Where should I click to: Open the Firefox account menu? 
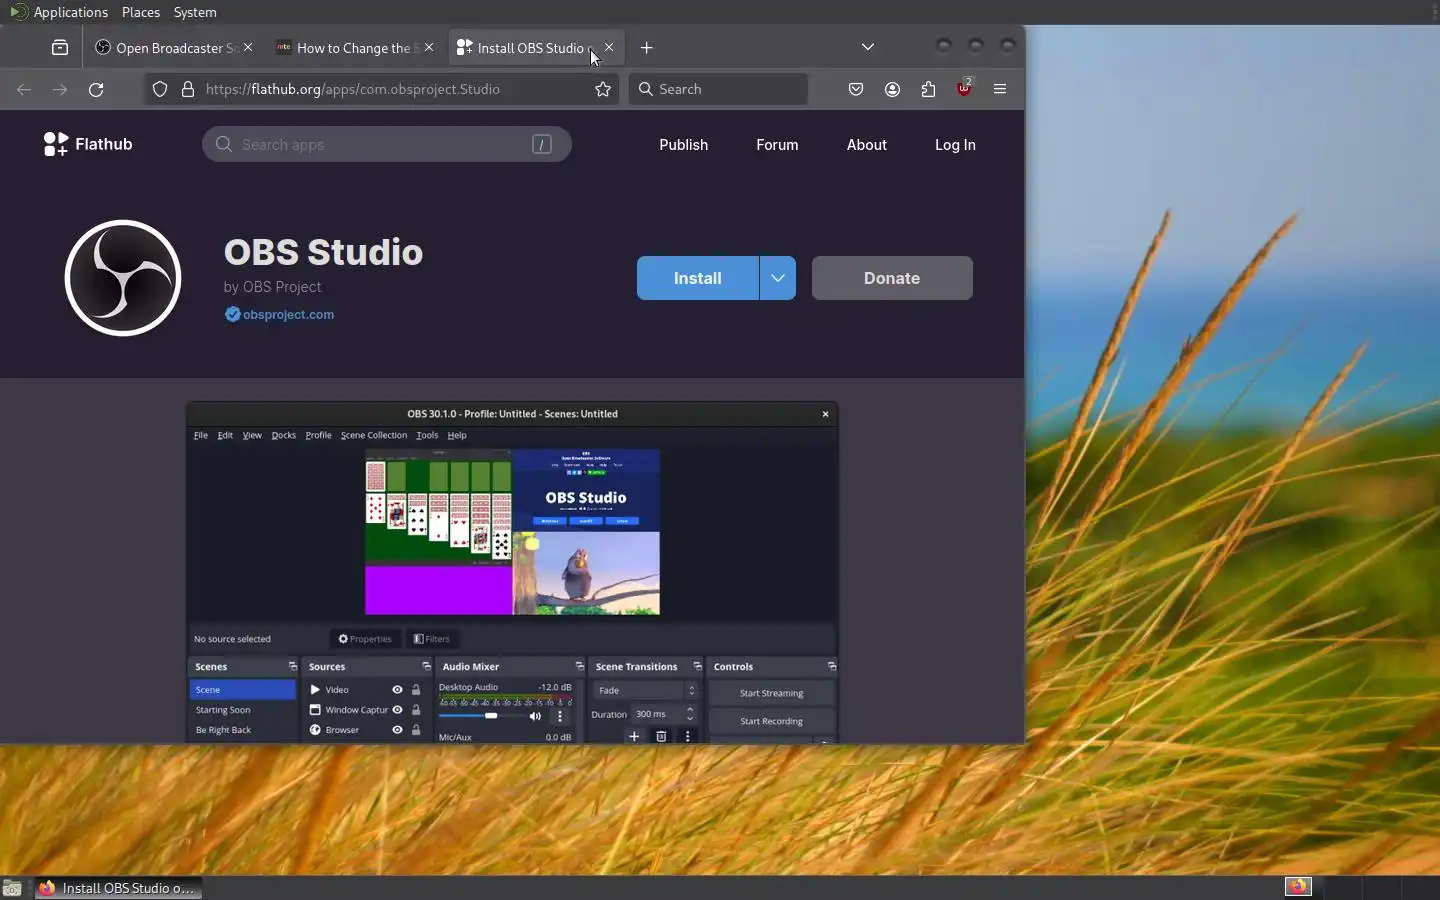pos(892,89)
